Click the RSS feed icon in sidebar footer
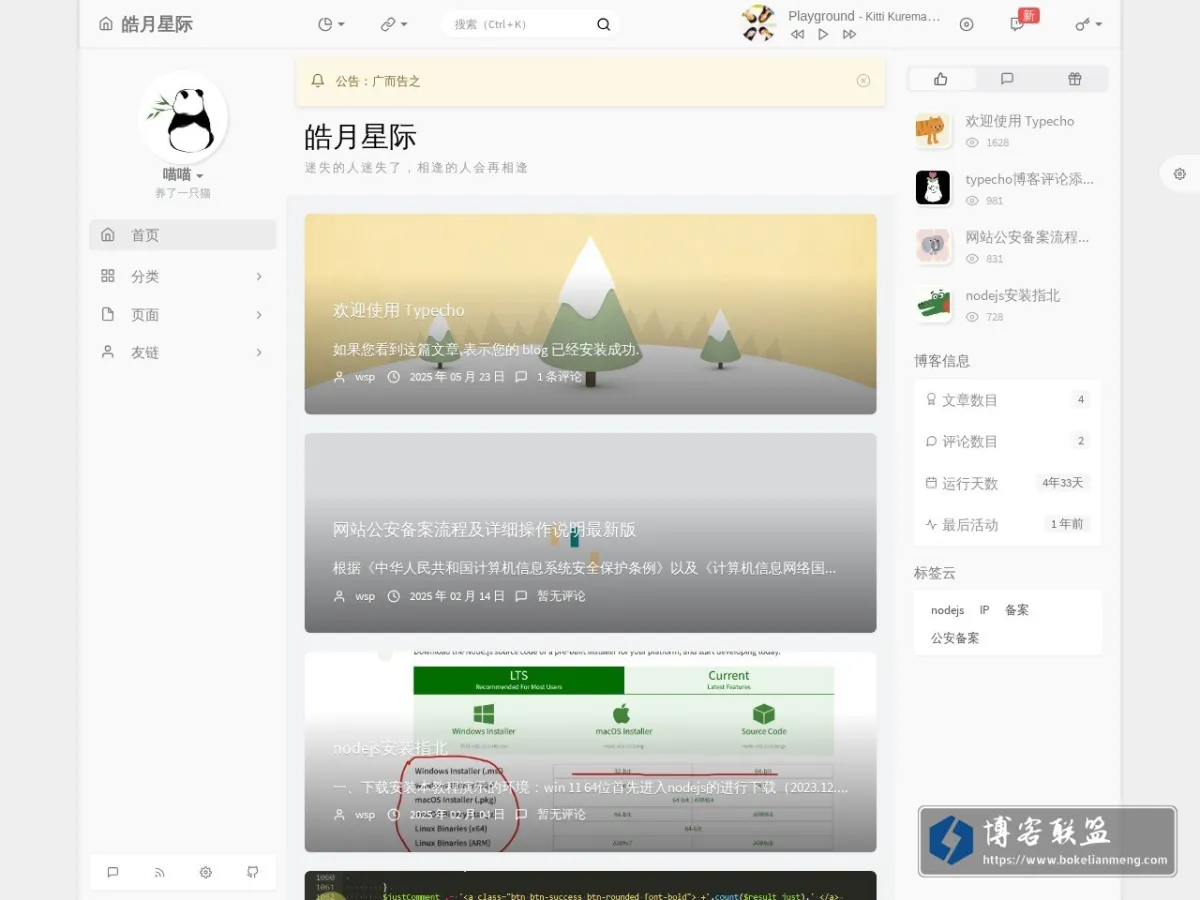 pyautogui.click(x=159, y=872)
